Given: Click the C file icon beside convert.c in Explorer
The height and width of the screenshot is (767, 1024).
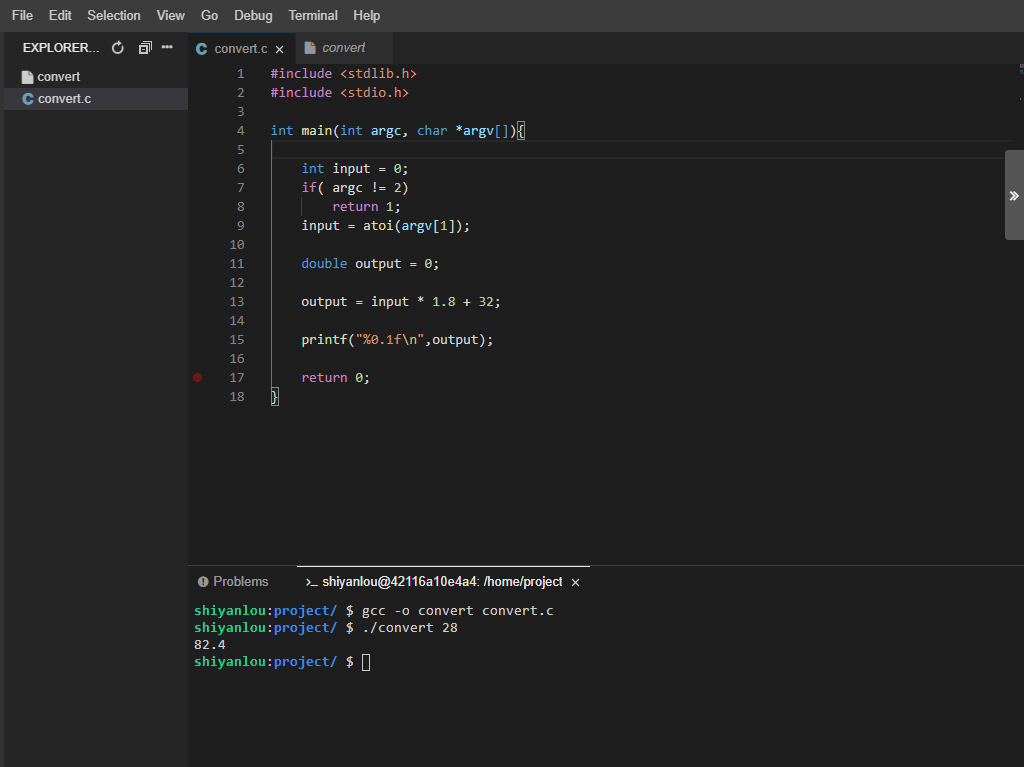Looking at the screenshot, I should (x=28, y=99).
